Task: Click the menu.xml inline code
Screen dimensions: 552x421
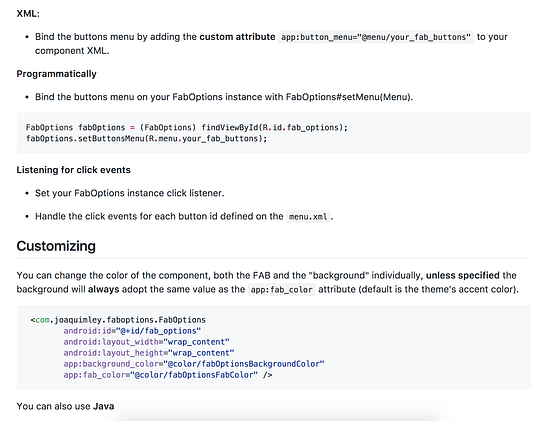Action: coord(308,216)
